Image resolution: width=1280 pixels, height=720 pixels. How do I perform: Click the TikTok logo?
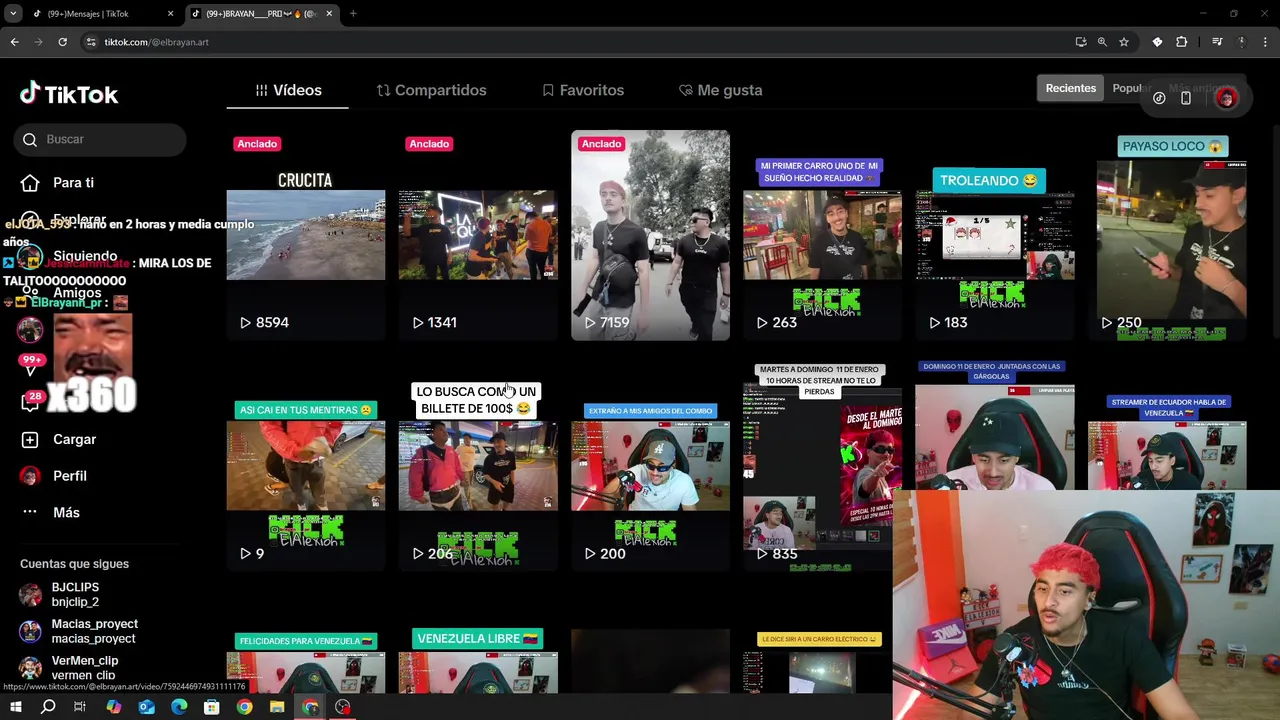click(69, 94)
